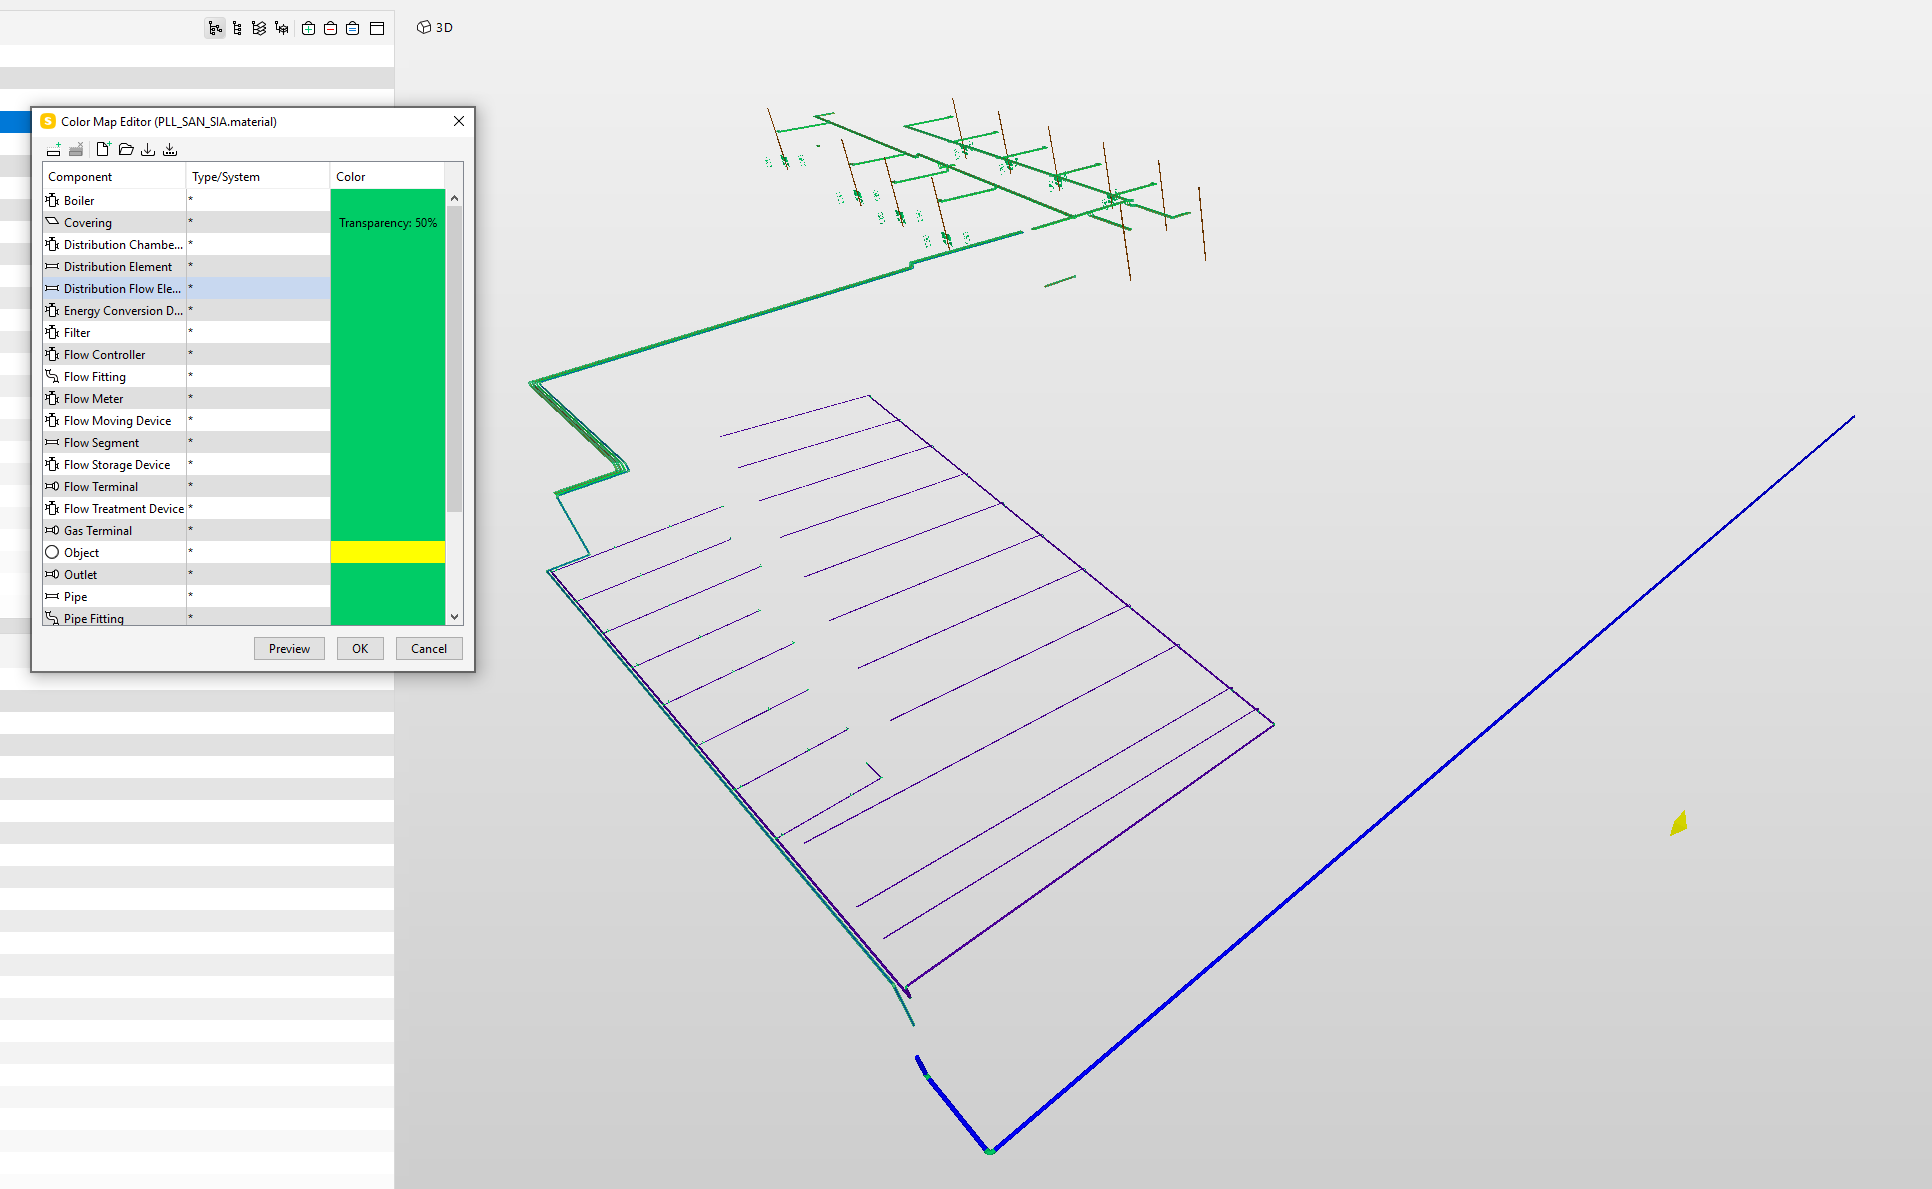
Task: Click the Flow Fitting component icon
Action: coord(52,376)
